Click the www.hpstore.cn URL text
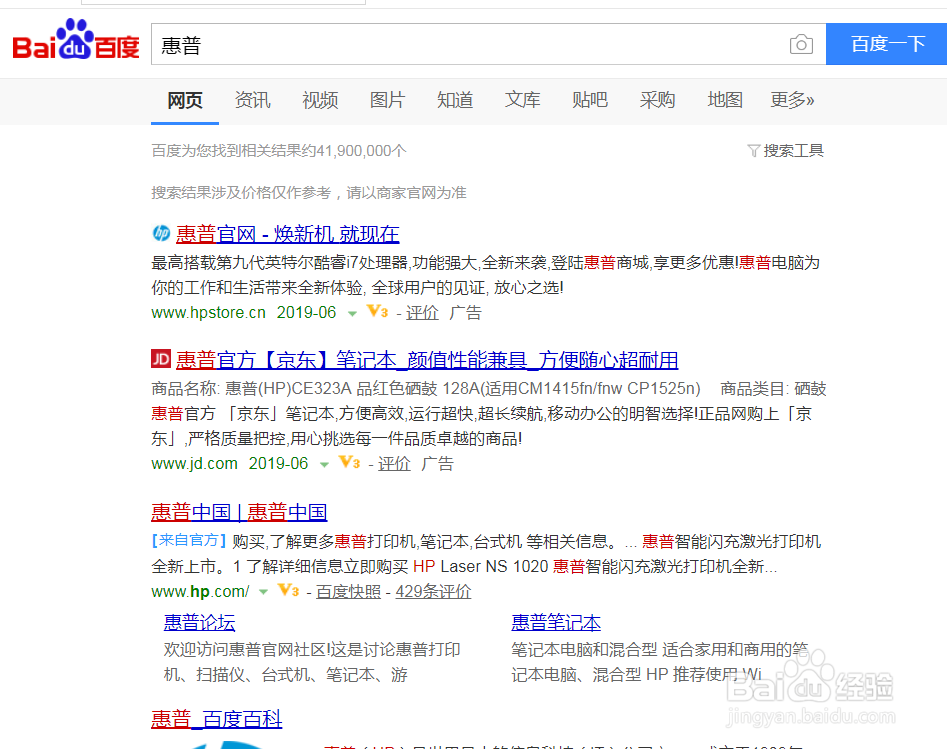This screenshot has width=947, height=749. pos(208,312)
